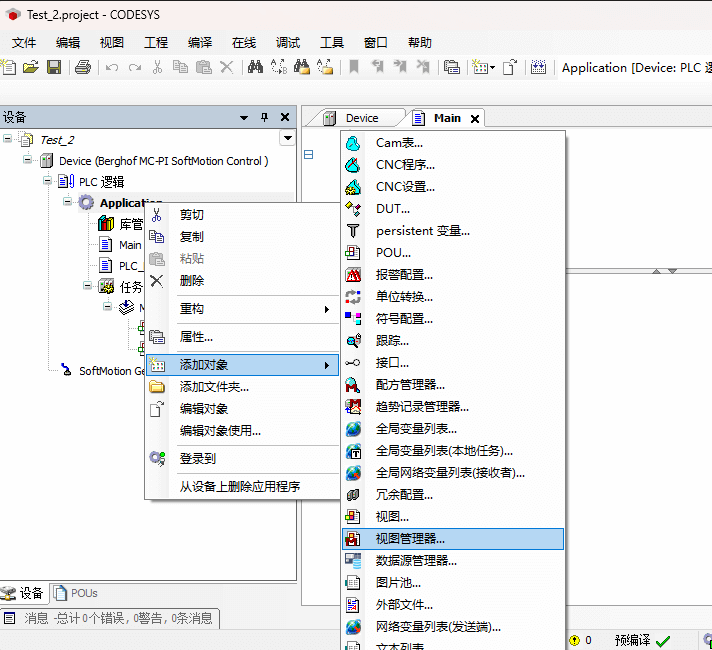712x650 pixels.
Task: Pin the 设备 panel with auto-hide button
Action: pos(264,117)
